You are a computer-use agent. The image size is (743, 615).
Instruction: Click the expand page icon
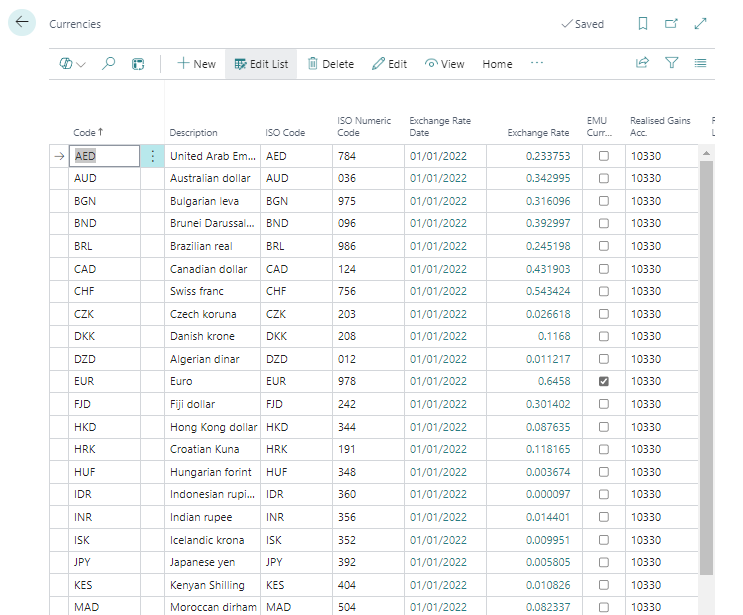[700, 24]
